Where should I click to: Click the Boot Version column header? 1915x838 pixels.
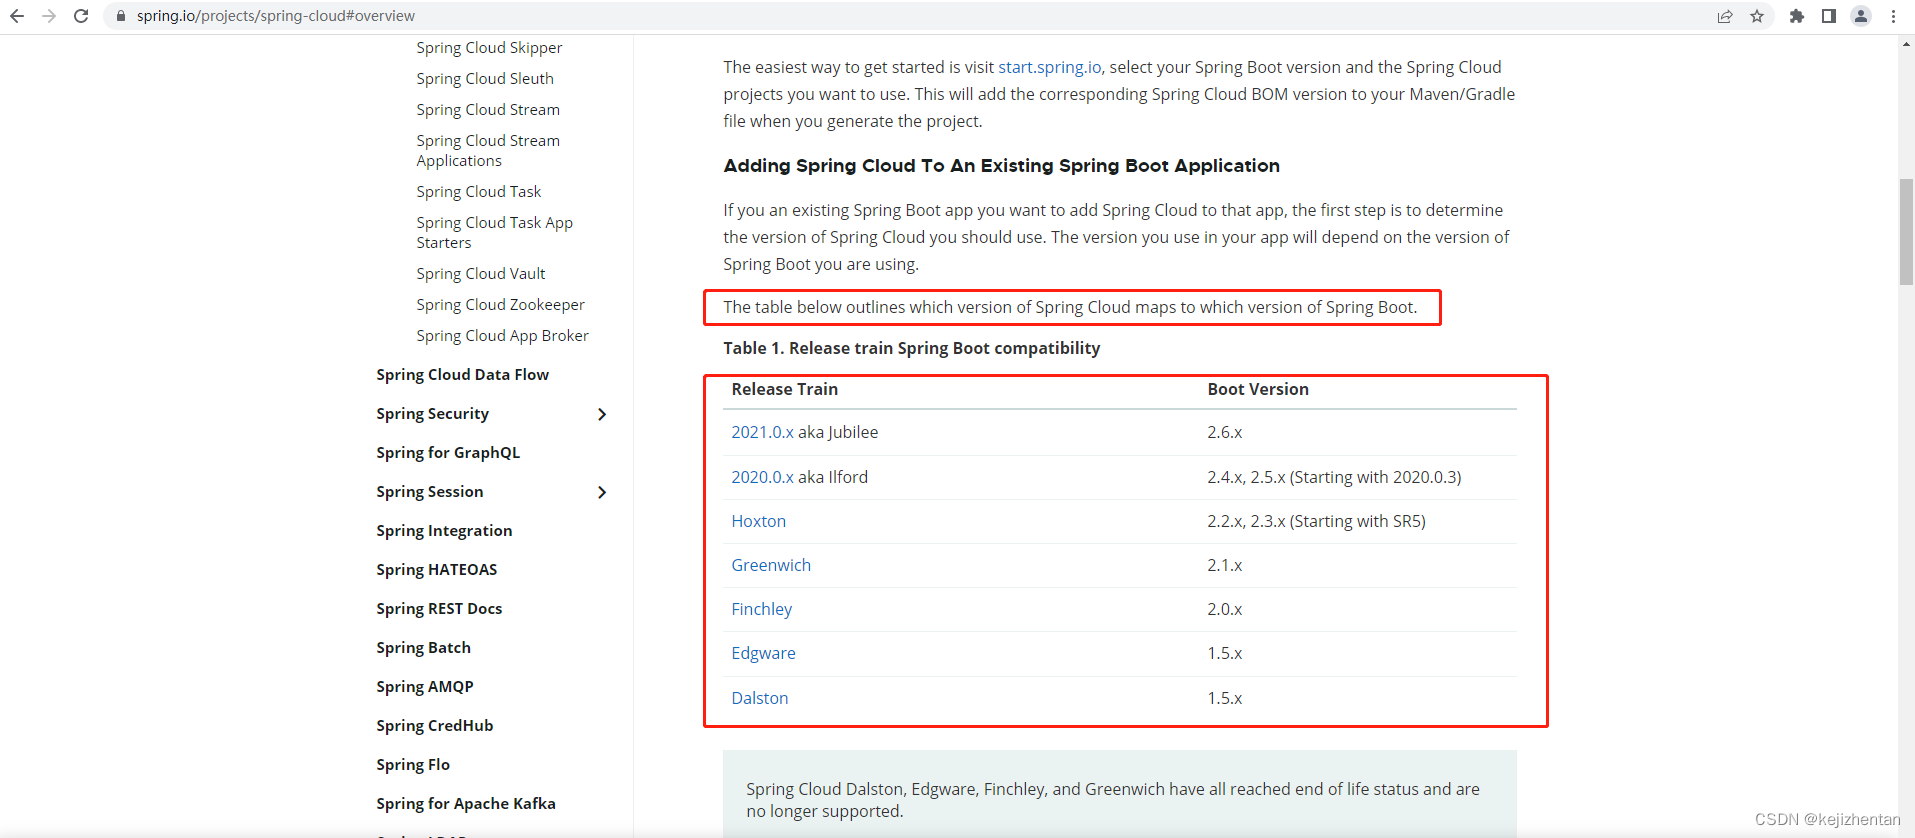tap(1258, 389)
